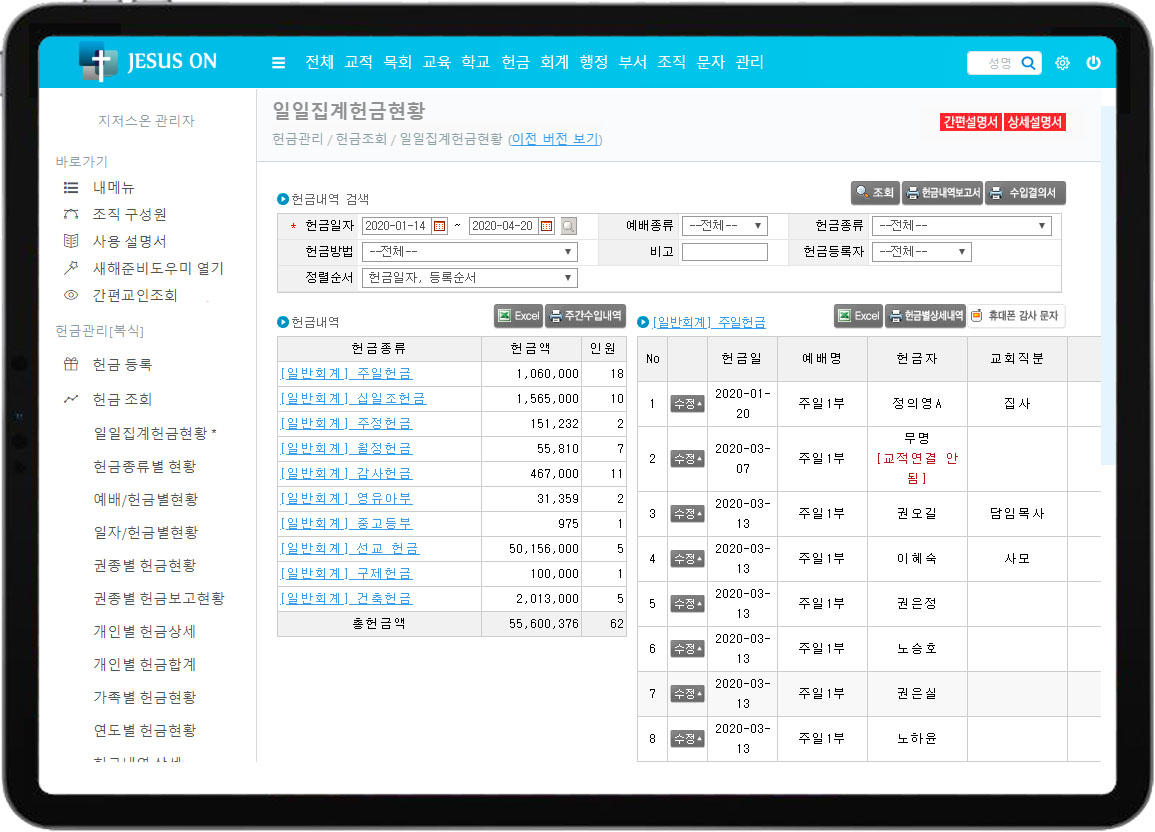
Task: Open the 회계 top menu
Action: [x=554, y=62]
